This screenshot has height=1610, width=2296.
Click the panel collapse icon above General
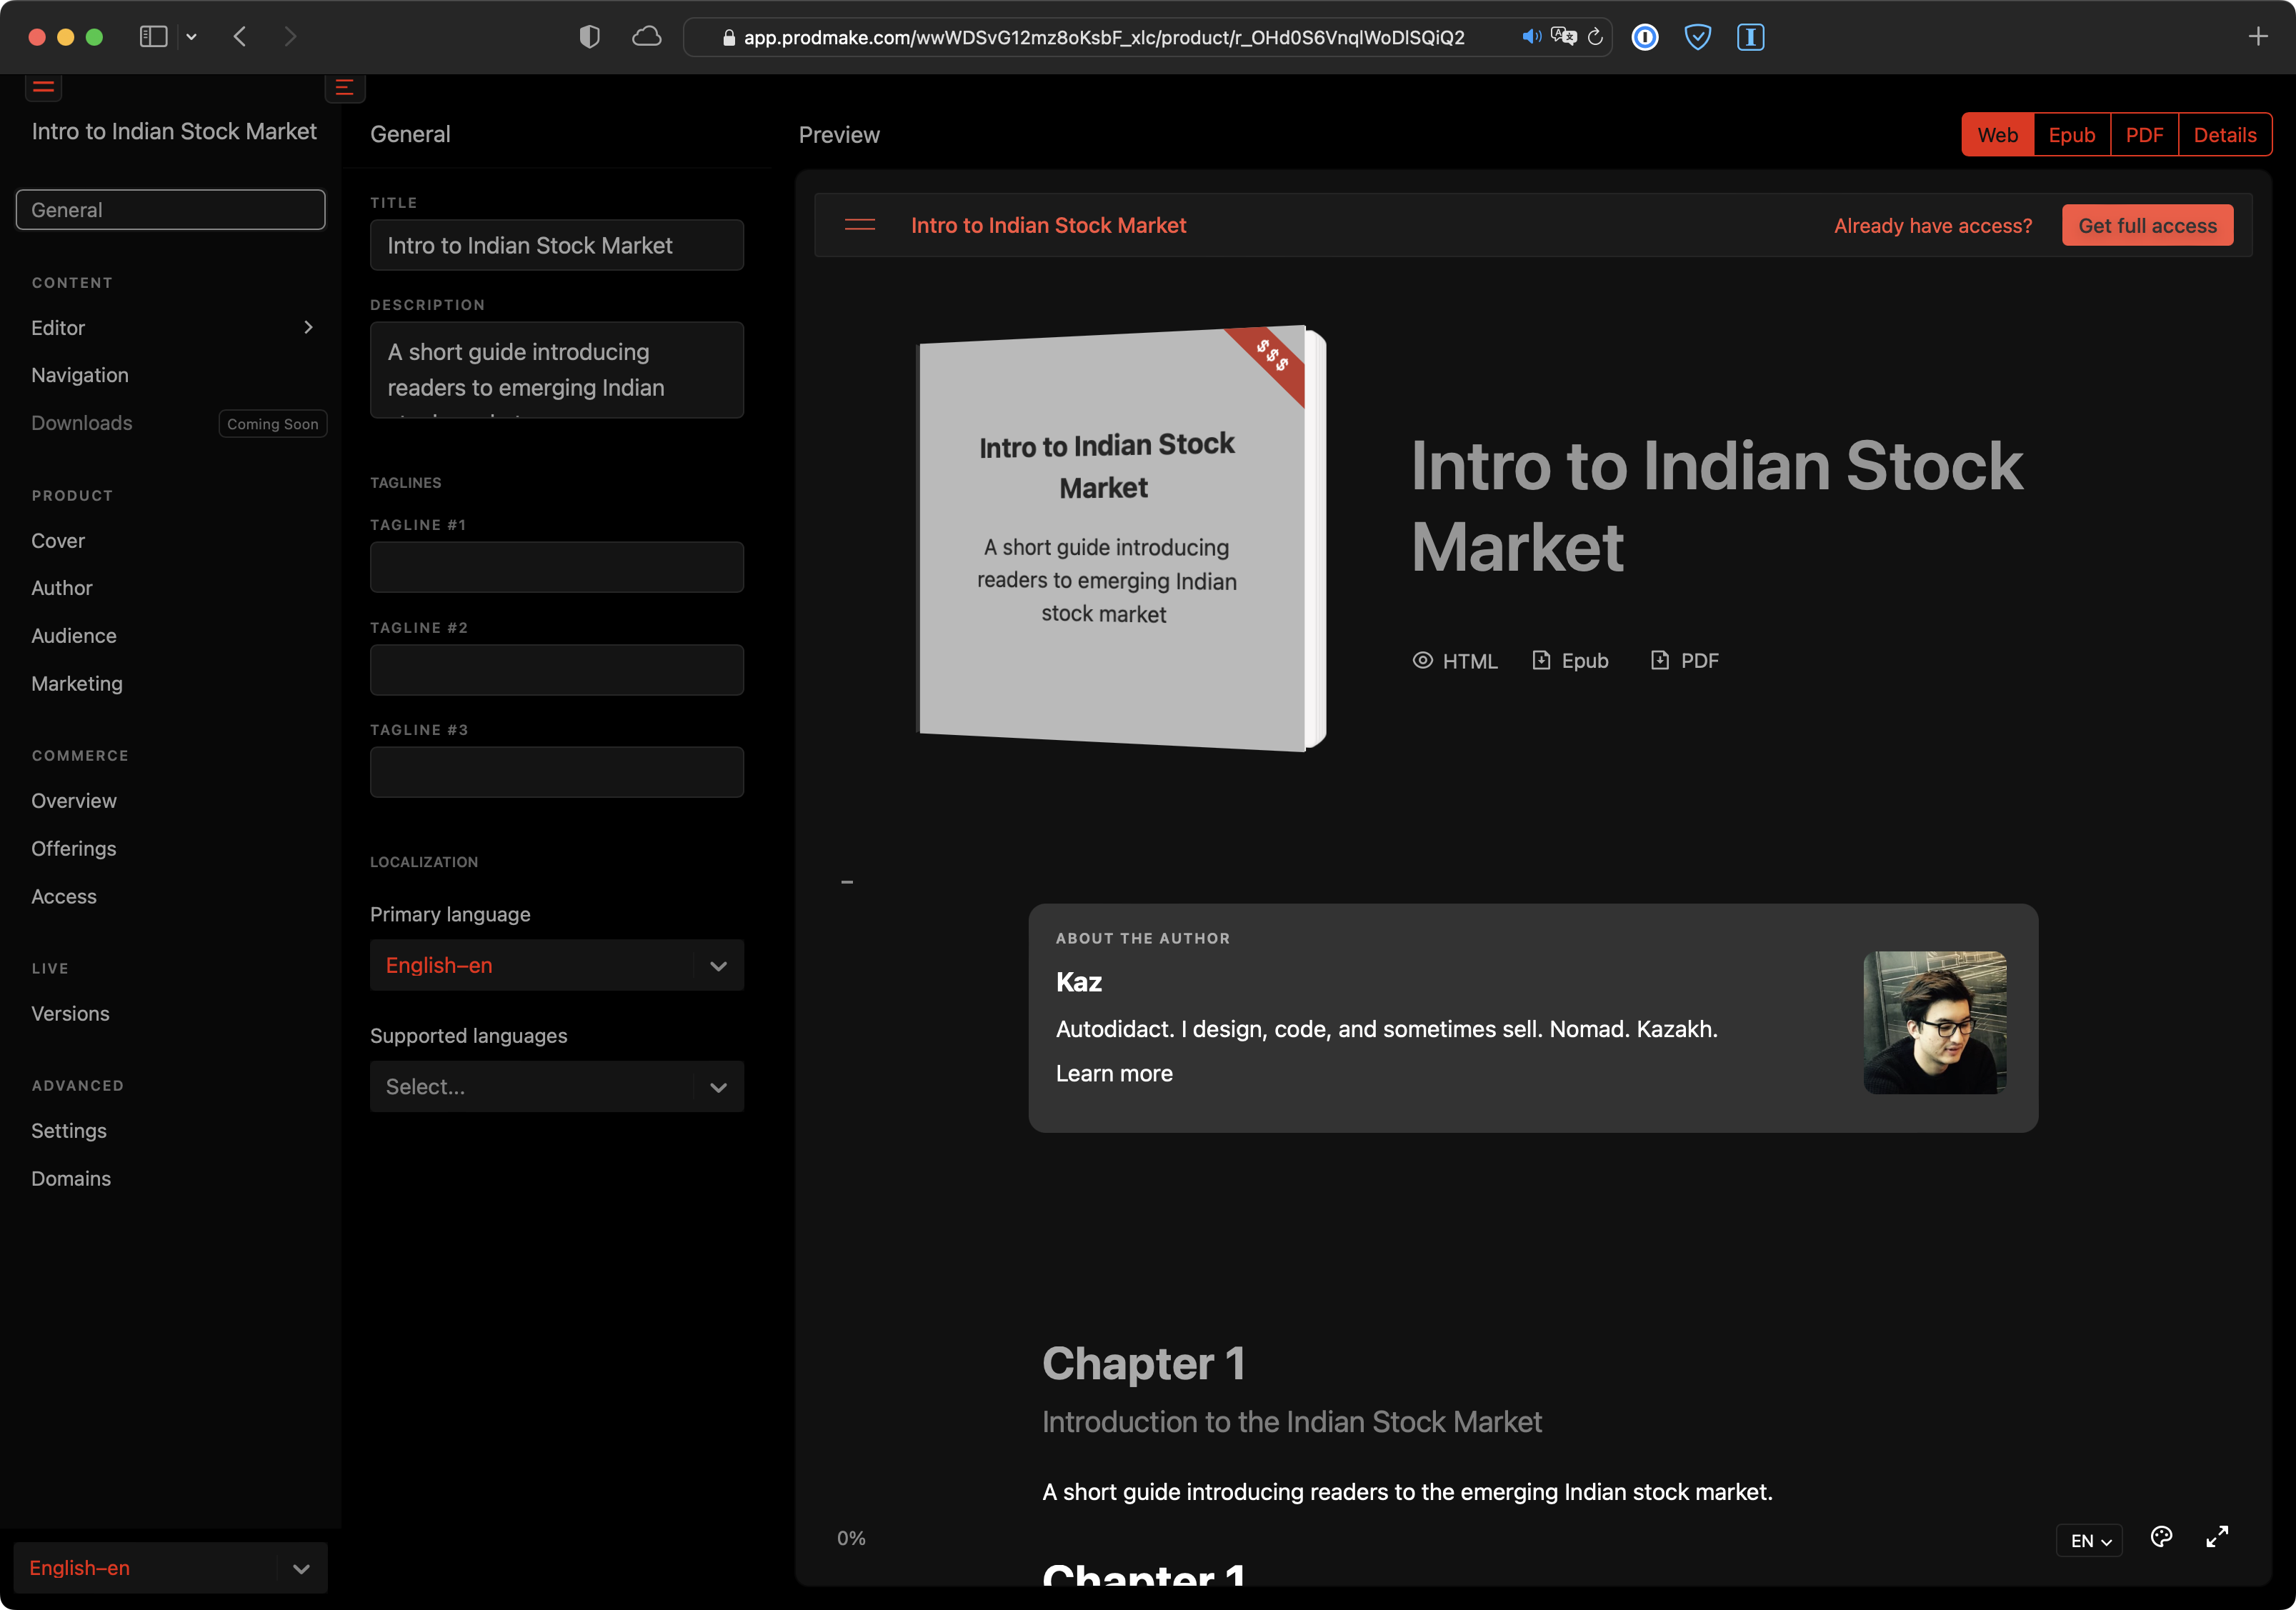345,88
